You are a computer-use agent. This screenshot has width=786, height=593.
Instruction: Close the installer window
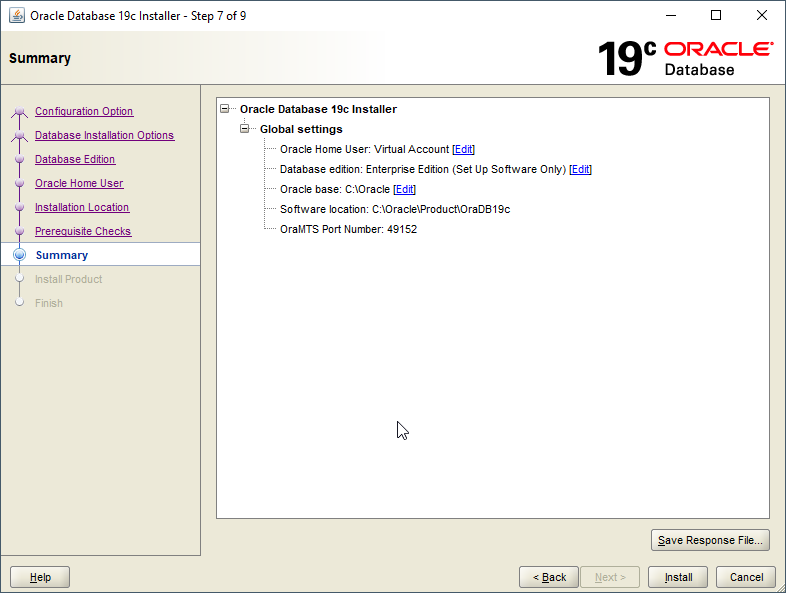761,16
